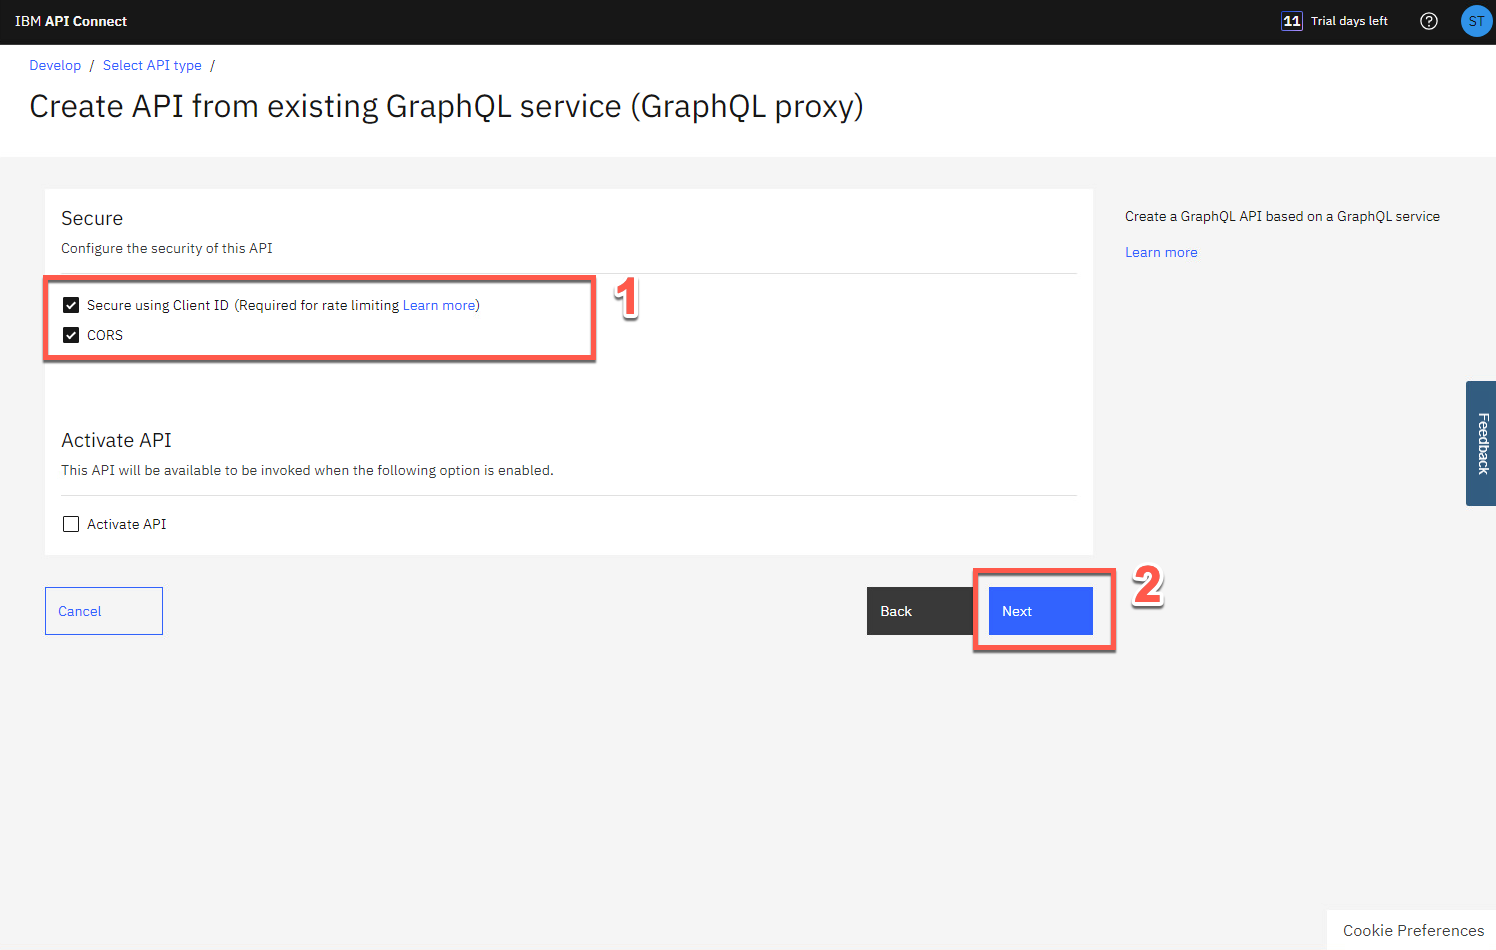Viewport: 1496px width, 950px height.
Task: Click the 11 trial days counter badge
Action: [1292, 21]
